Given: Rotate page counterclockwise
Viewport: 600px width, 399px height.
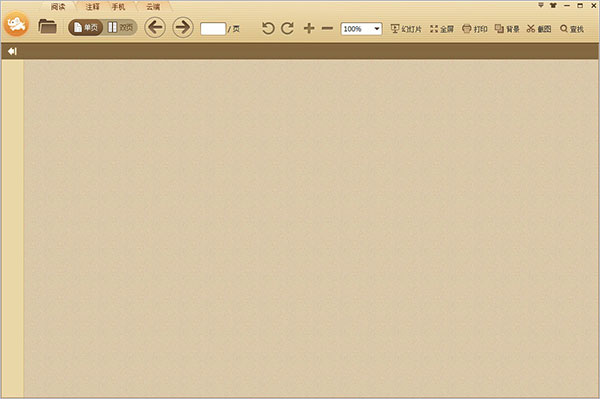Looking at the screenshot, I should point(268,28).
